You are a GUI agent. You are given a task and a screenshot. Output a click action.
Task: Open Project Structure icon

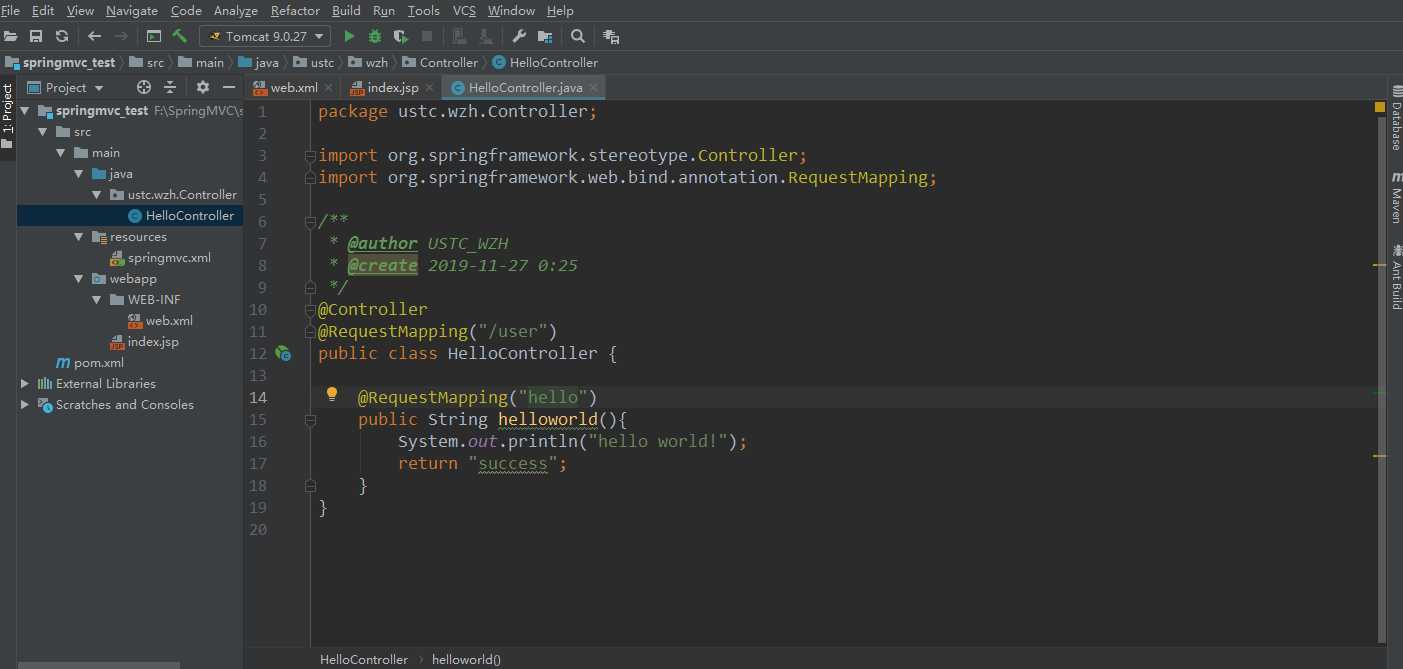click(545, 36)
